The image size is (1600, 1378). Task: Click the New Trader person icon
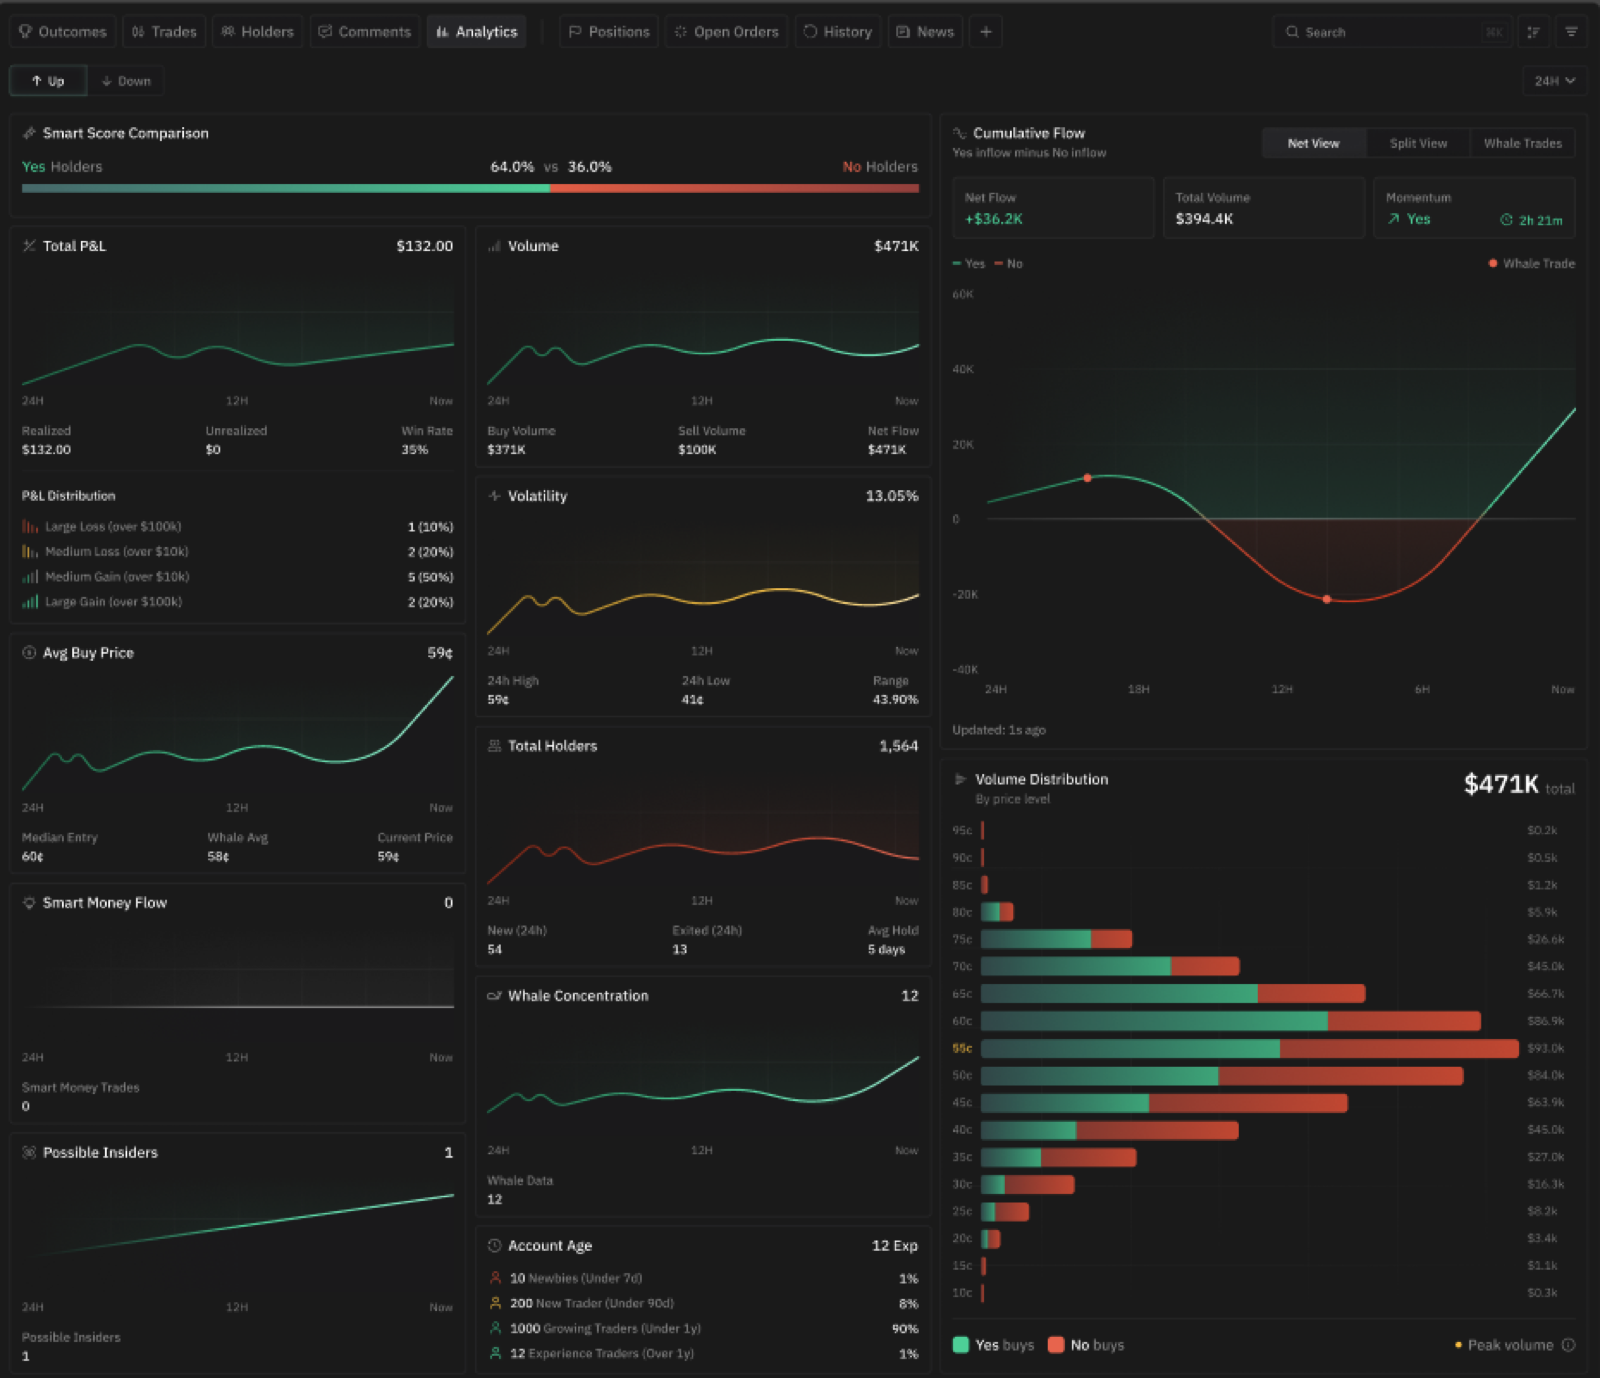[495, 1303]
